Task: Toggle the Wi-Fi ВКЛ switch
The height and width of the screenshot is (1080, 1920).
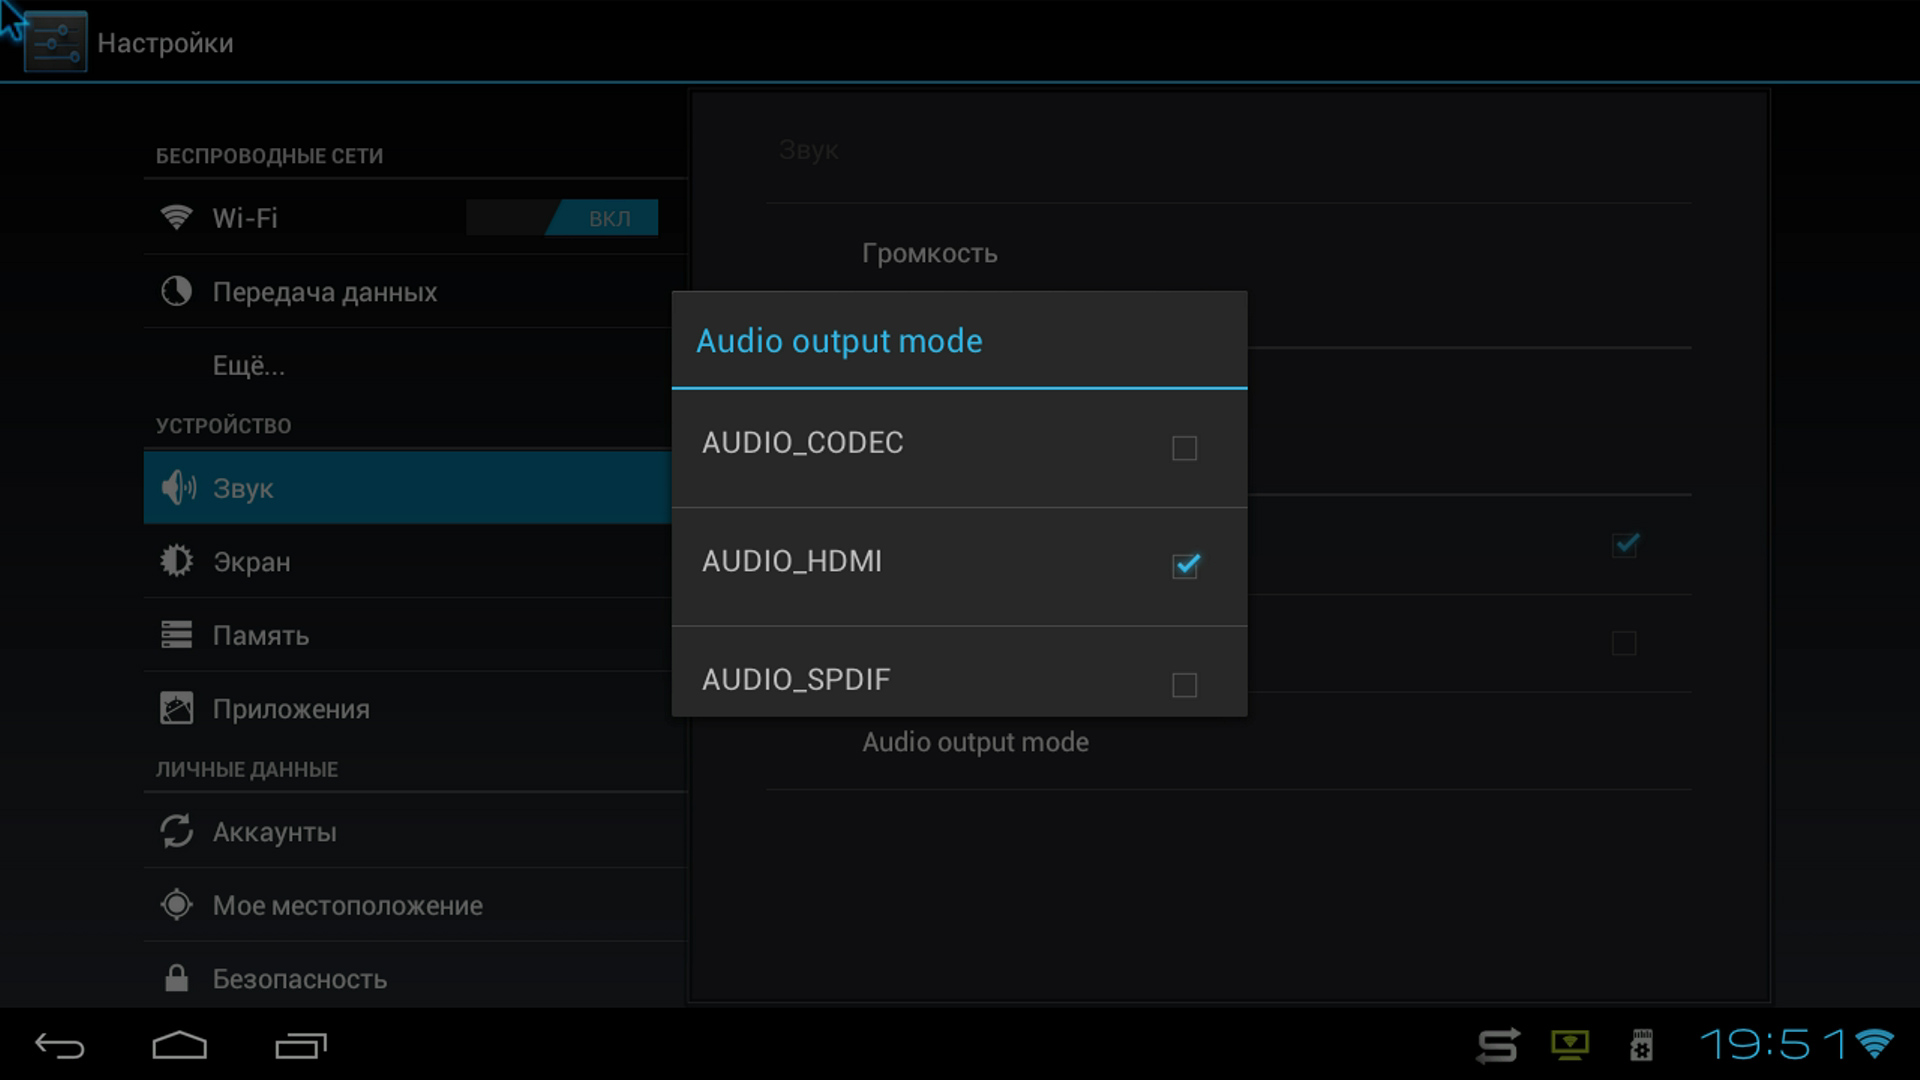Action: 562,218
